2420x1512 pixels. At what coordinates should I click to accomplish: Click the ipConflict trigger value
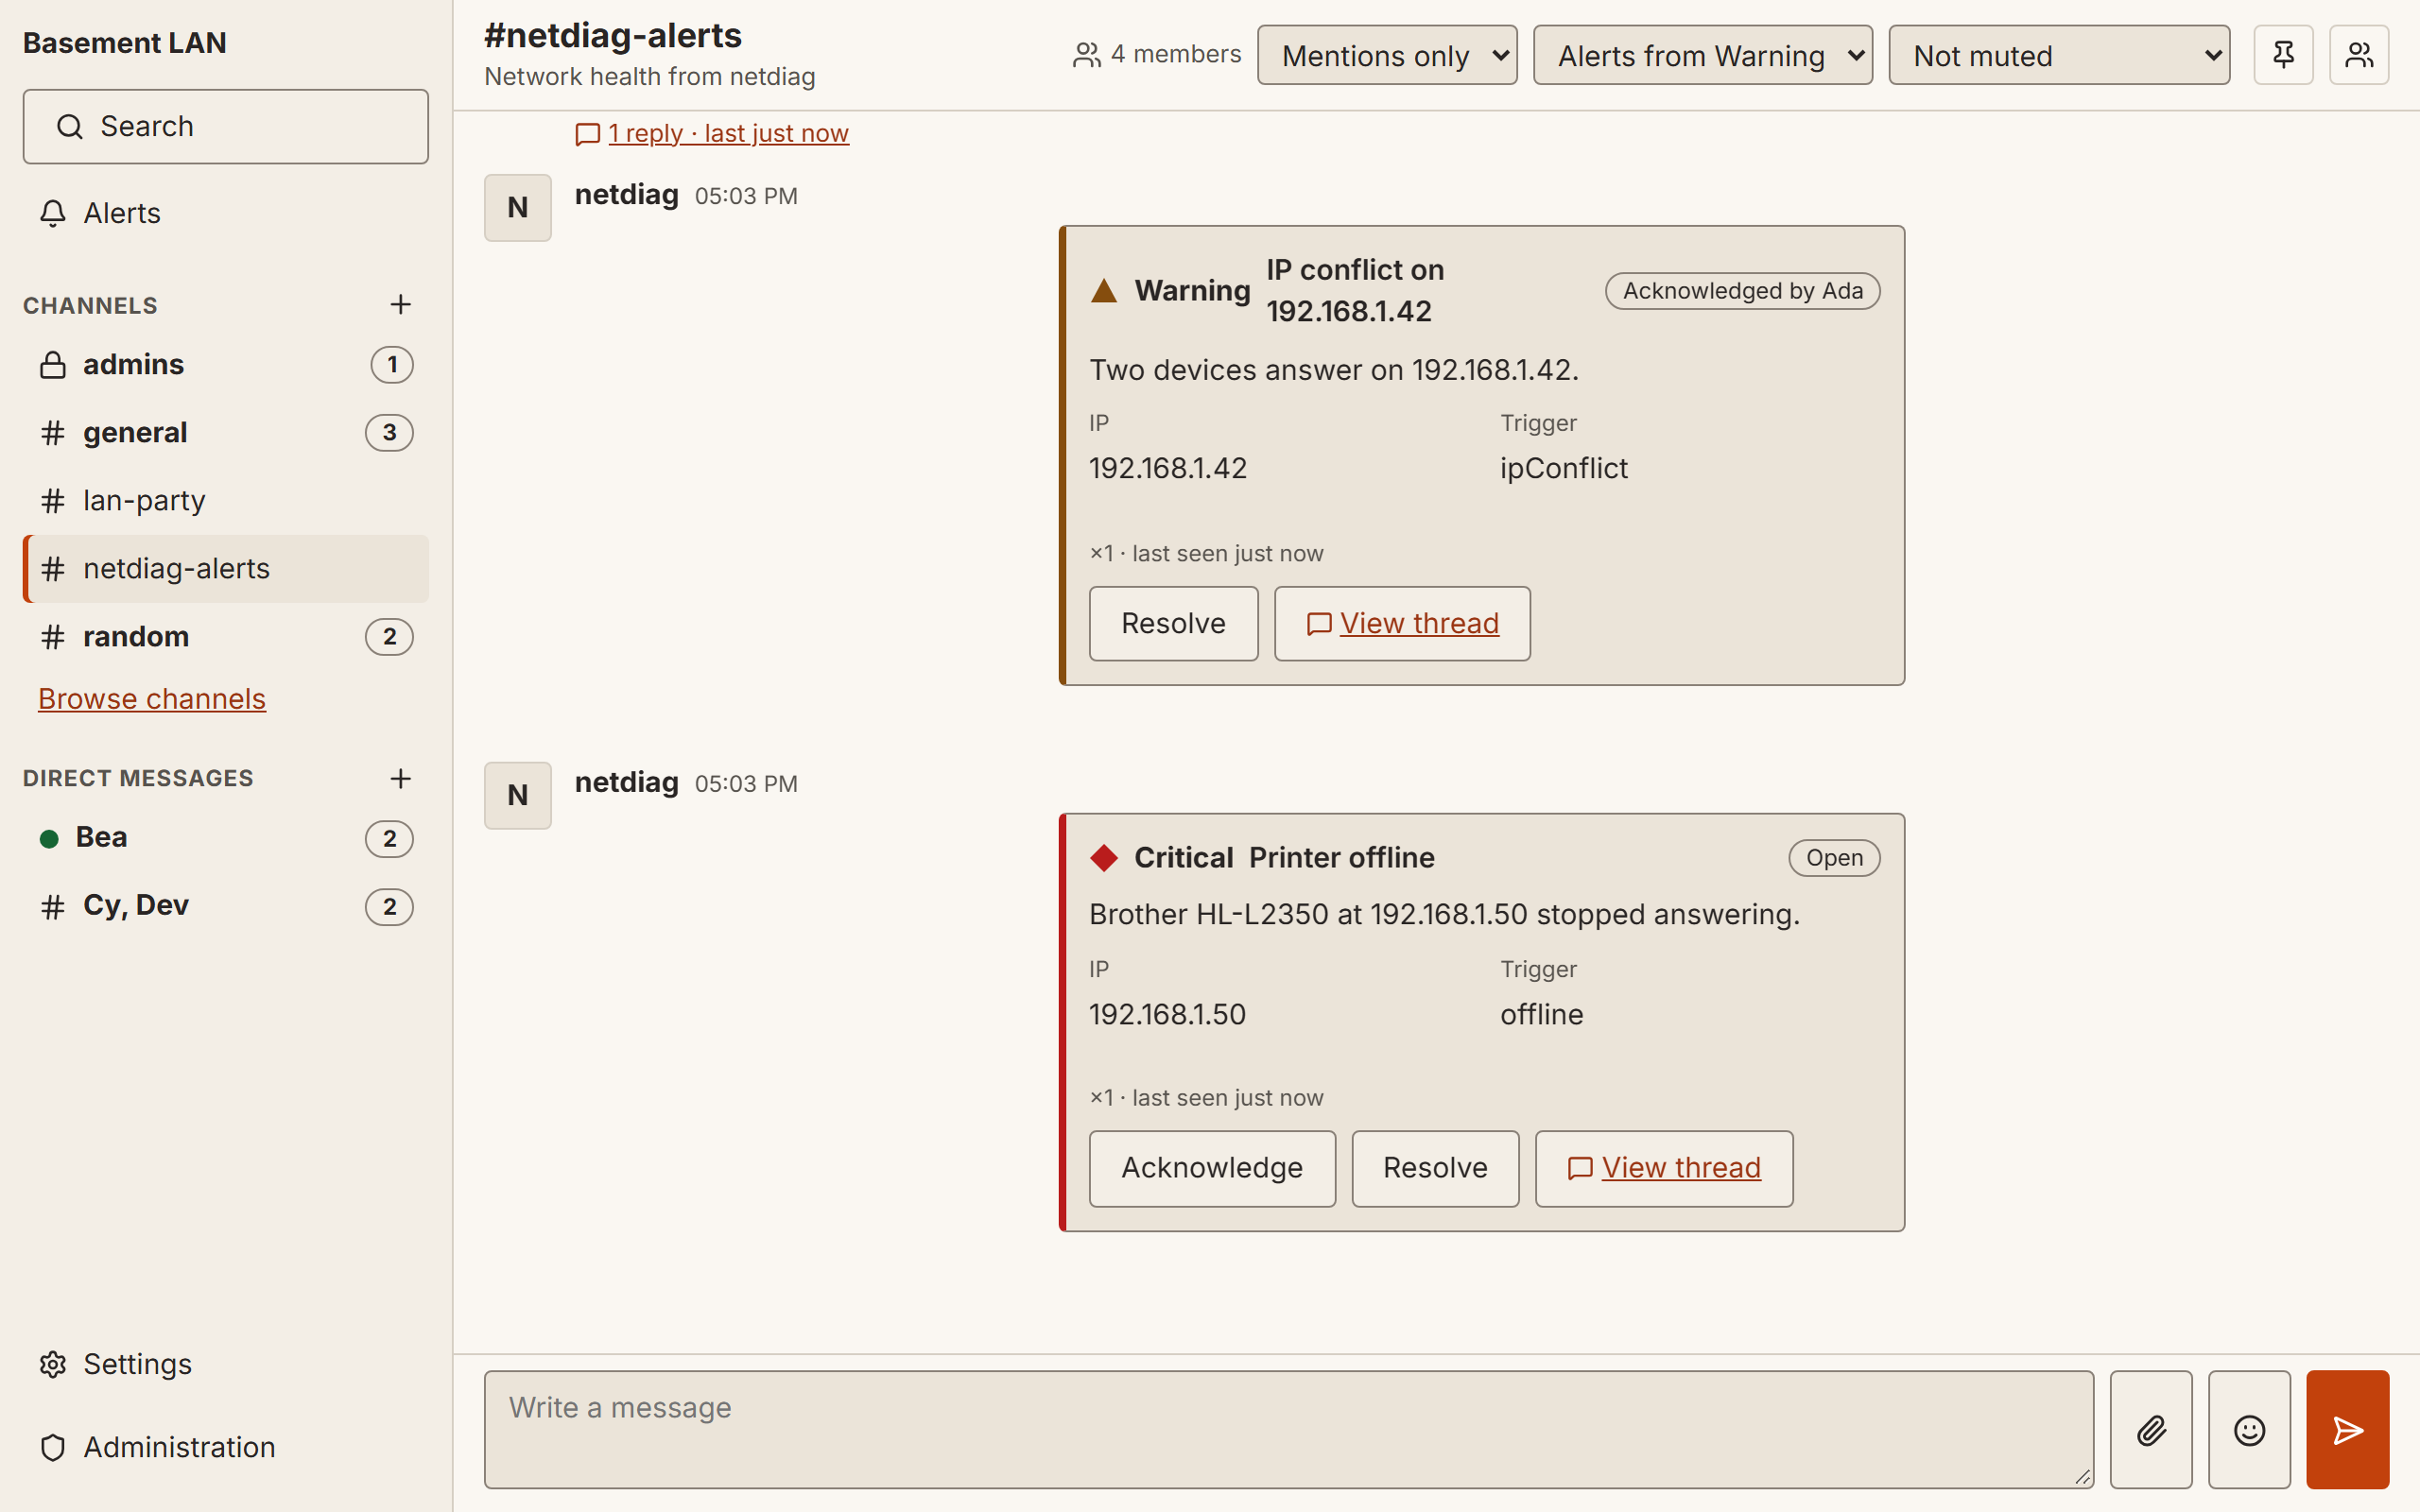pyautogui.click(x=1563, y=468)
